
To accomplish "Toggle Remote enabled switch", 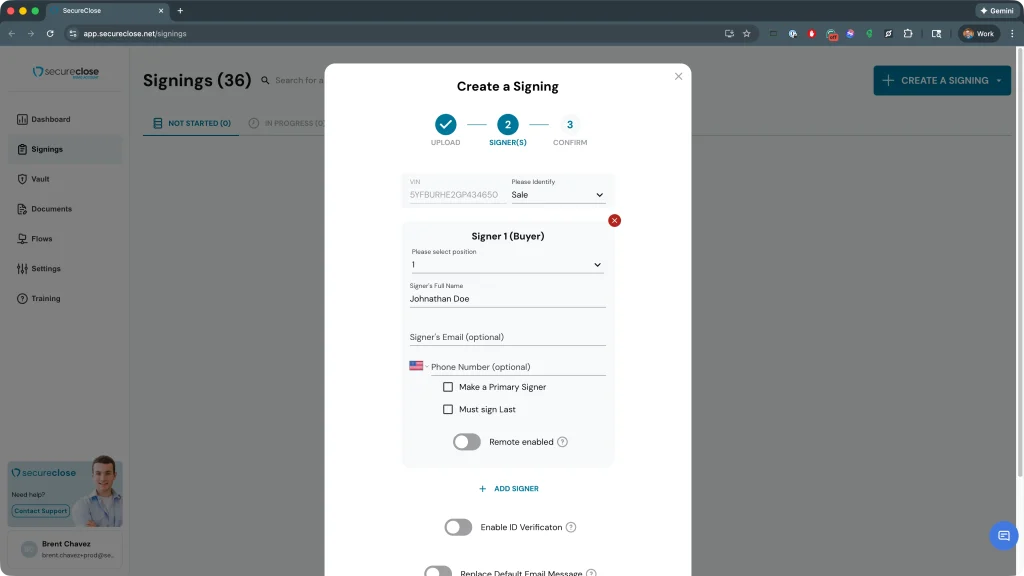I will (x=467, y=442).
